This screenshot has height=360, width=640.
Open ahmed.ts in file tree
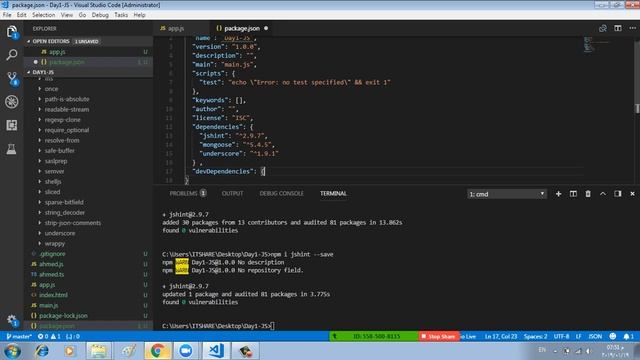[x=51, y=274]
